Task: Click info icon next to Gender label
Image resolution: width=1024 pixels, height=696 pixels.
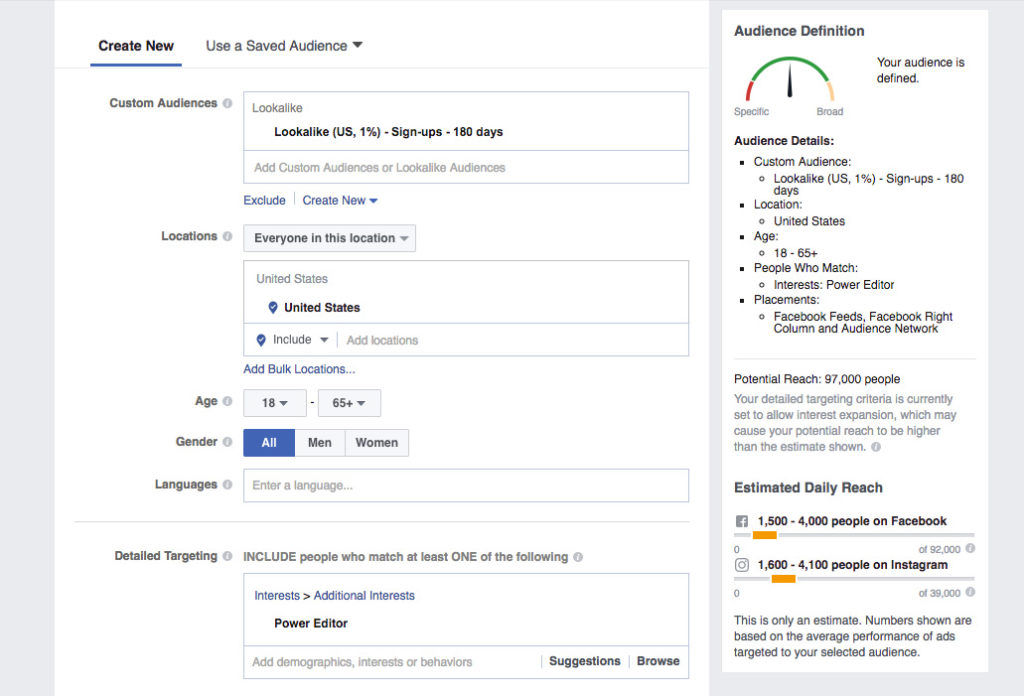Action: click(x=227, y=442)
